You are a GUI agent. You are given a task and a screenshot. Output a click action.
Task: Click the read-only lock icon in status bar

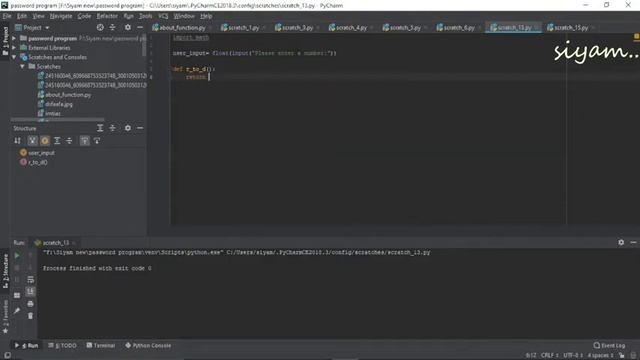622,356
